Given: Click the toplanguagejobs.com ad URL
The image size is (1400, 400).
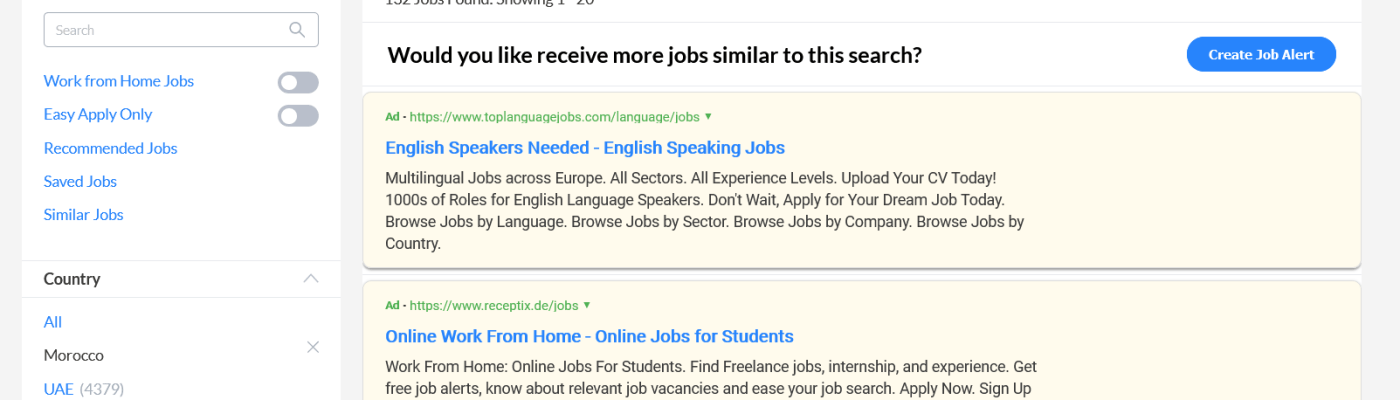Looking at the screenshot, I should tap(554, 116).
